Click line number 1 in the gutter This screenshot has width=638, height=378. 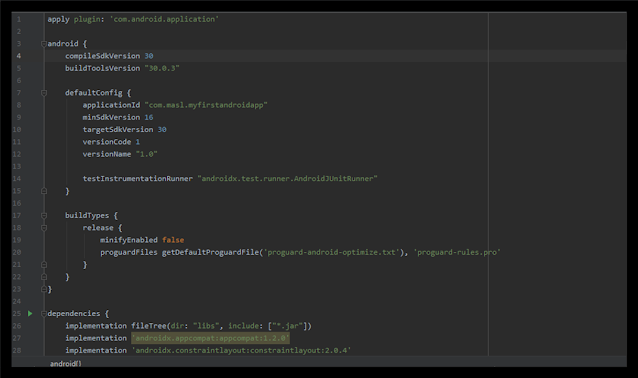[19, 19]
